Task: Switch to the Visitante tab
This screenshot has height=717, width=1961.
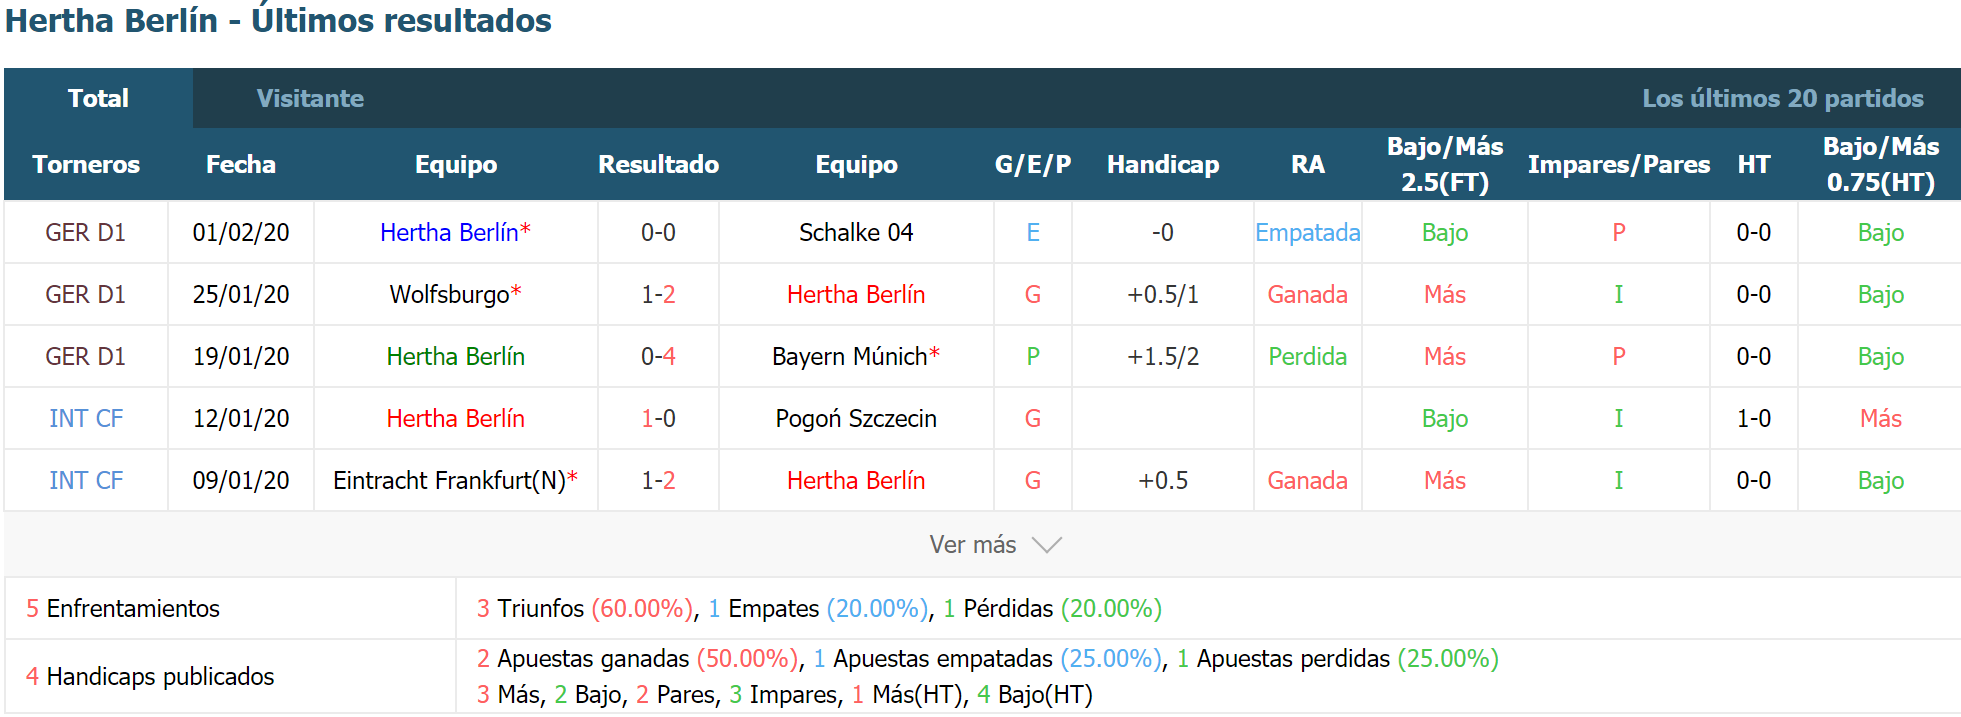Action: point(310,98)
